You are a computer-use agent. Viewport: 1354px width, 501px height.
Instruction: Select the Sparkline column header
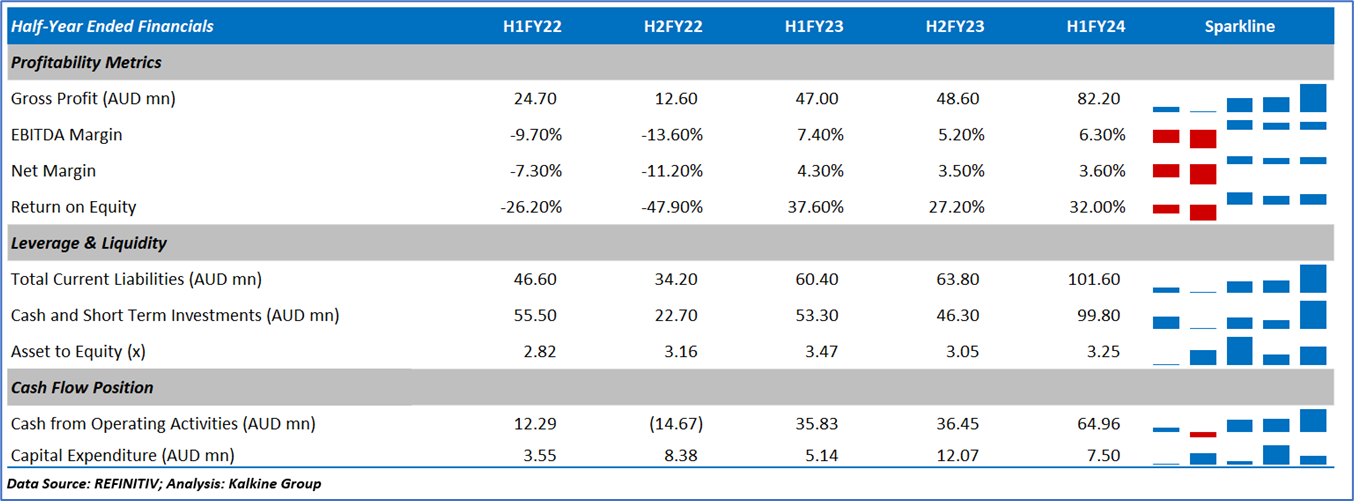click(x=1239, y=27)
